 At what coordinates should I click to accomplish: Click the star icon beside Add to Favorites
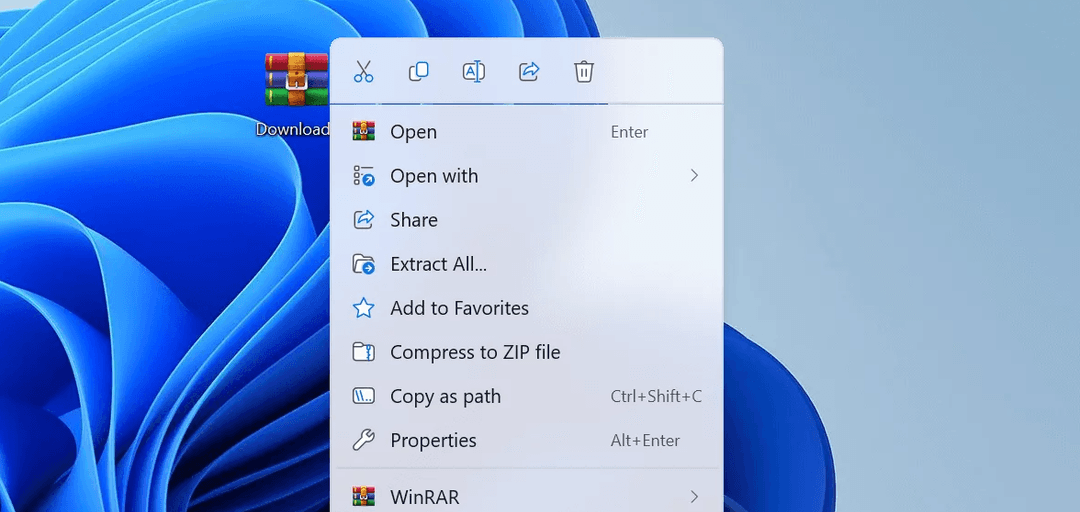364,308
